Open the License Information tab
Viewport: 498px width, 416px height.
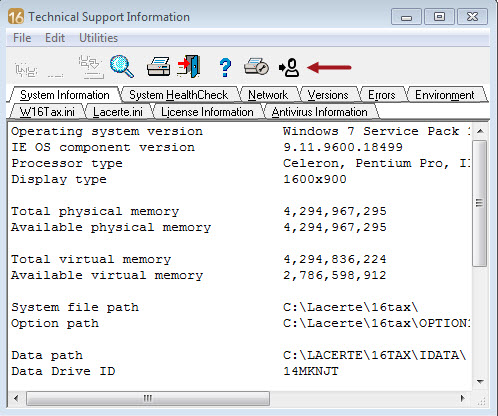[x=207, y=112]
